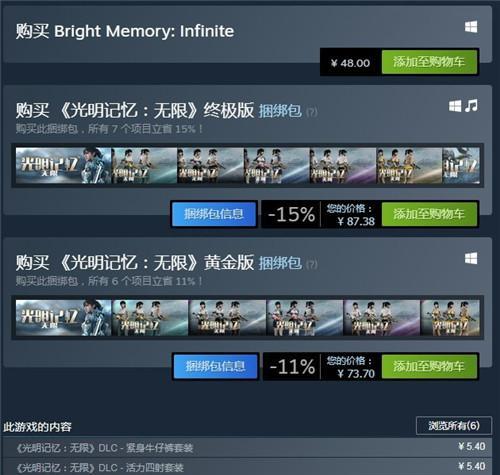Viewport: 500px width, 475px height.
Task: Click Windows icon beside Bright Memory: Infinite
Action: 471,27
